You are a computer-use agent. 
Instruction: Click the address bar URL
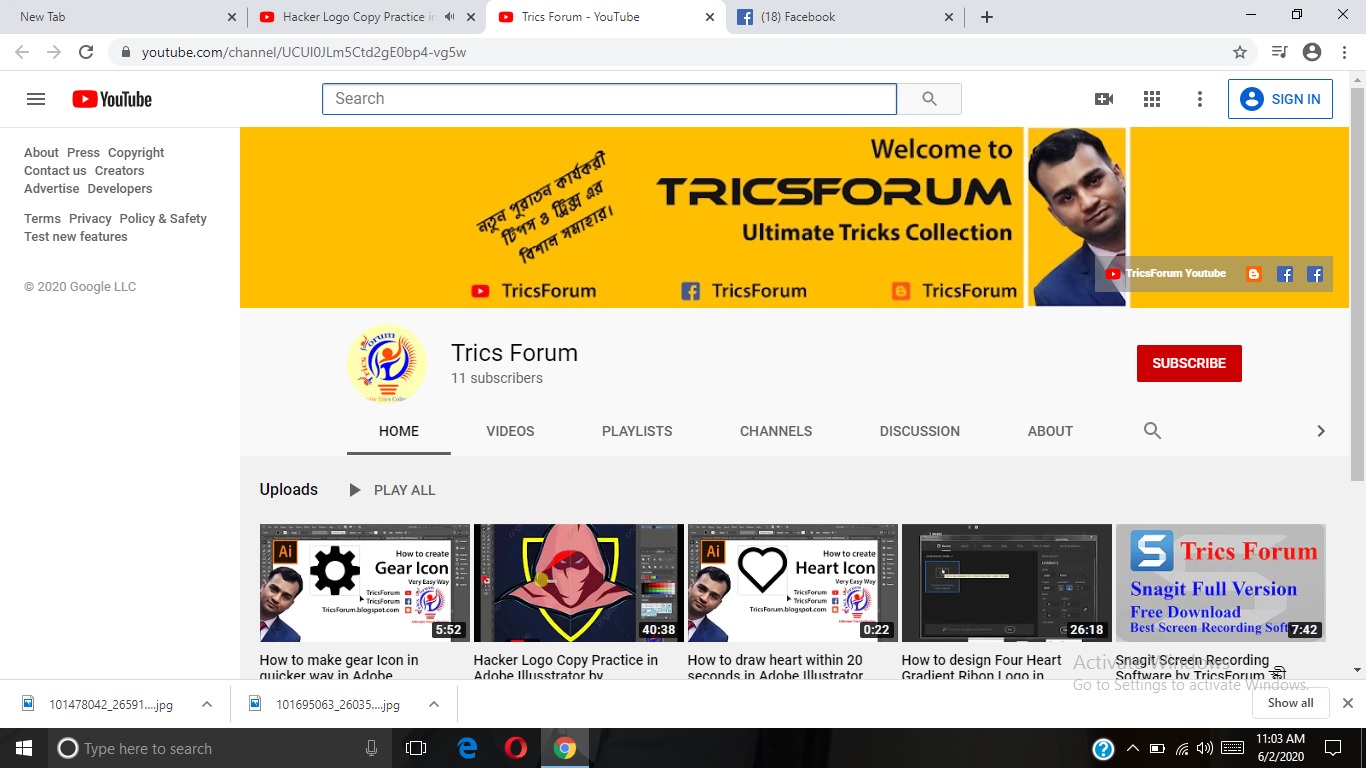click(x=304, y=52)
